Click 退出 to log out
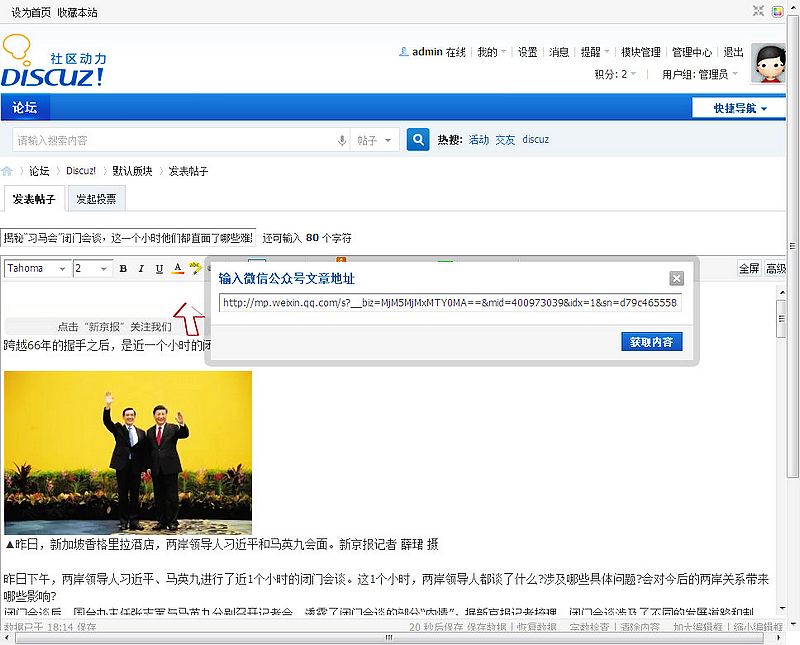Screen dimensions: 800x645 733,52
